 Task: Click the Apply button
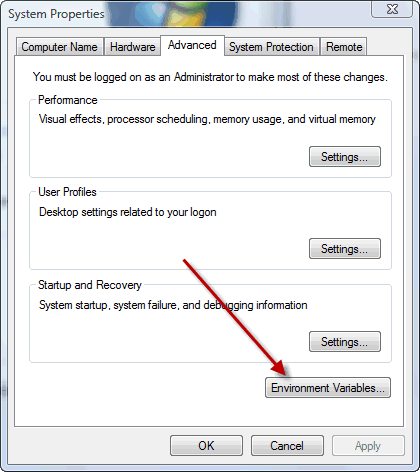tap(368, 445)
